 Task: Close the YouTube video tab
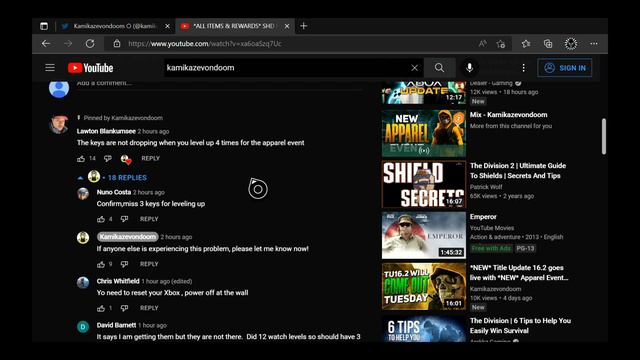click(287, 26)
